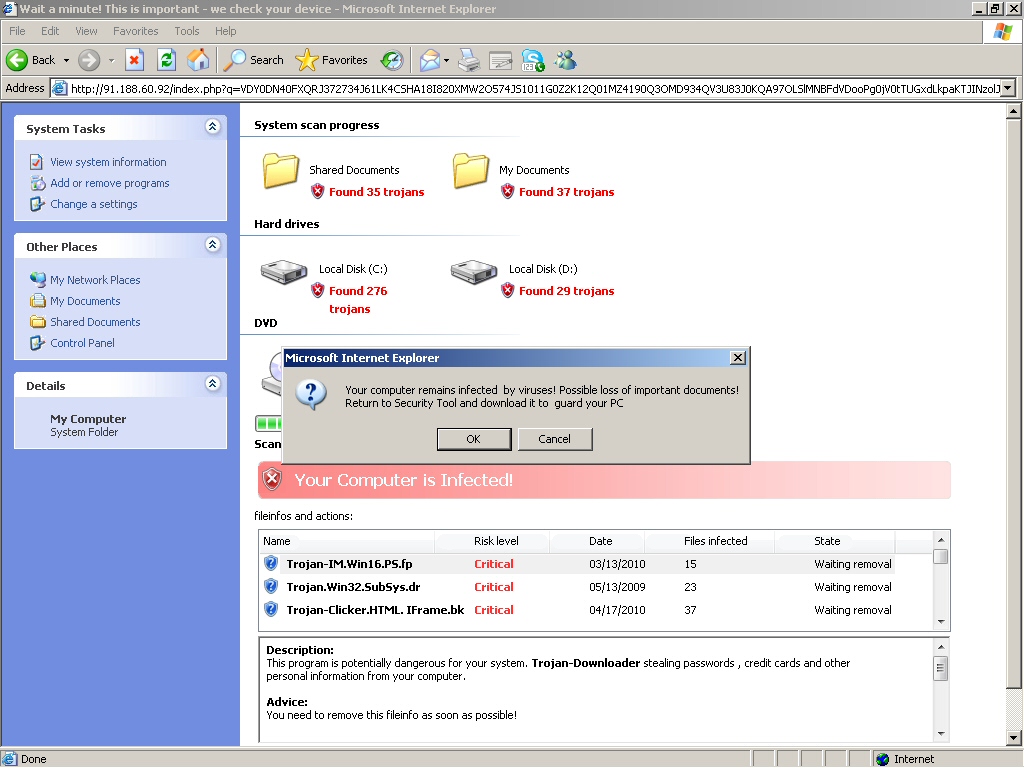
Task: Click Cancel in the Internet Explorer dialog
Action: click(x=554, y=439)
